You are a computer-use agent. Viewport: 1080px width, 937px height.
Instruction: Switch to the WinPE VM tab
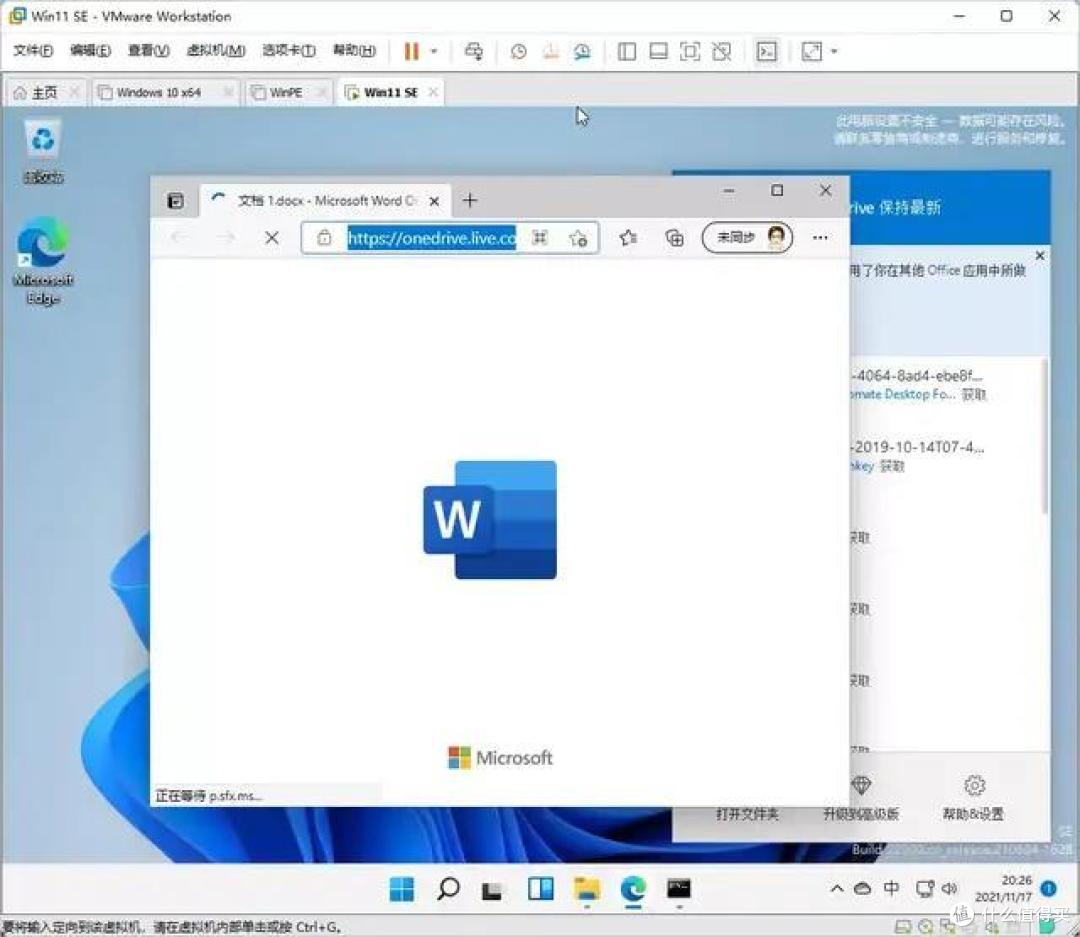click(284, 92)
